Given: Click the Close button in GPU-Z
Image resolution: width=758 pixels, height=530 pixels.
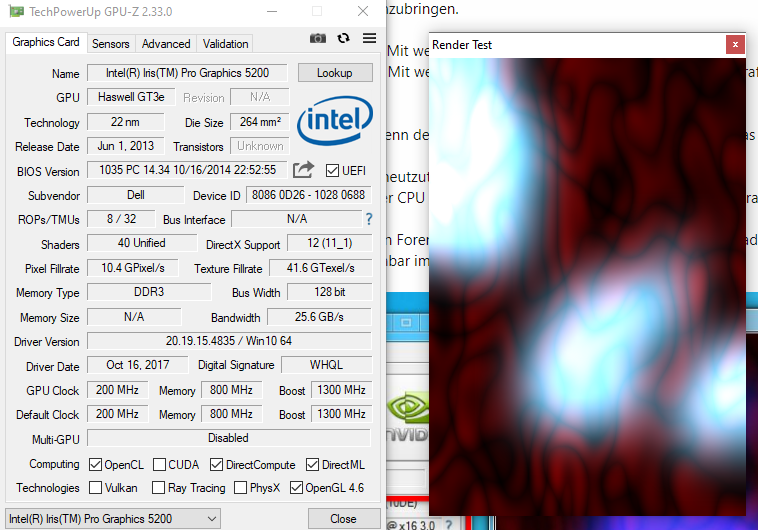Looking at the screenshot, I should coord(343,519).
